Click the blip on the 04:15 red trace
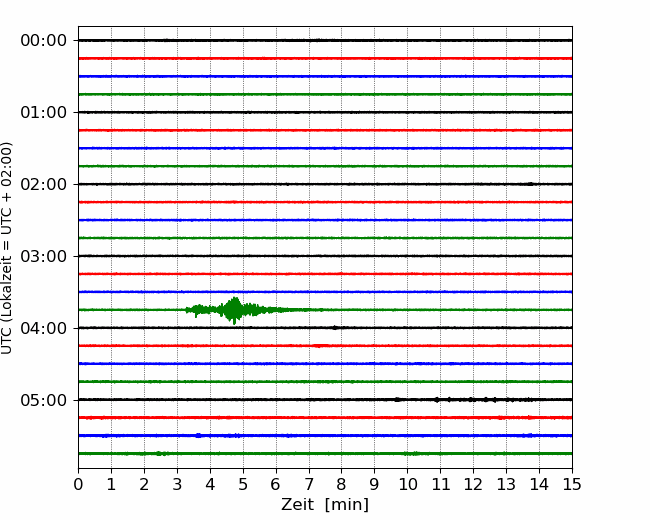The height and width of the screenshot is (520, 650). point(320,345)
